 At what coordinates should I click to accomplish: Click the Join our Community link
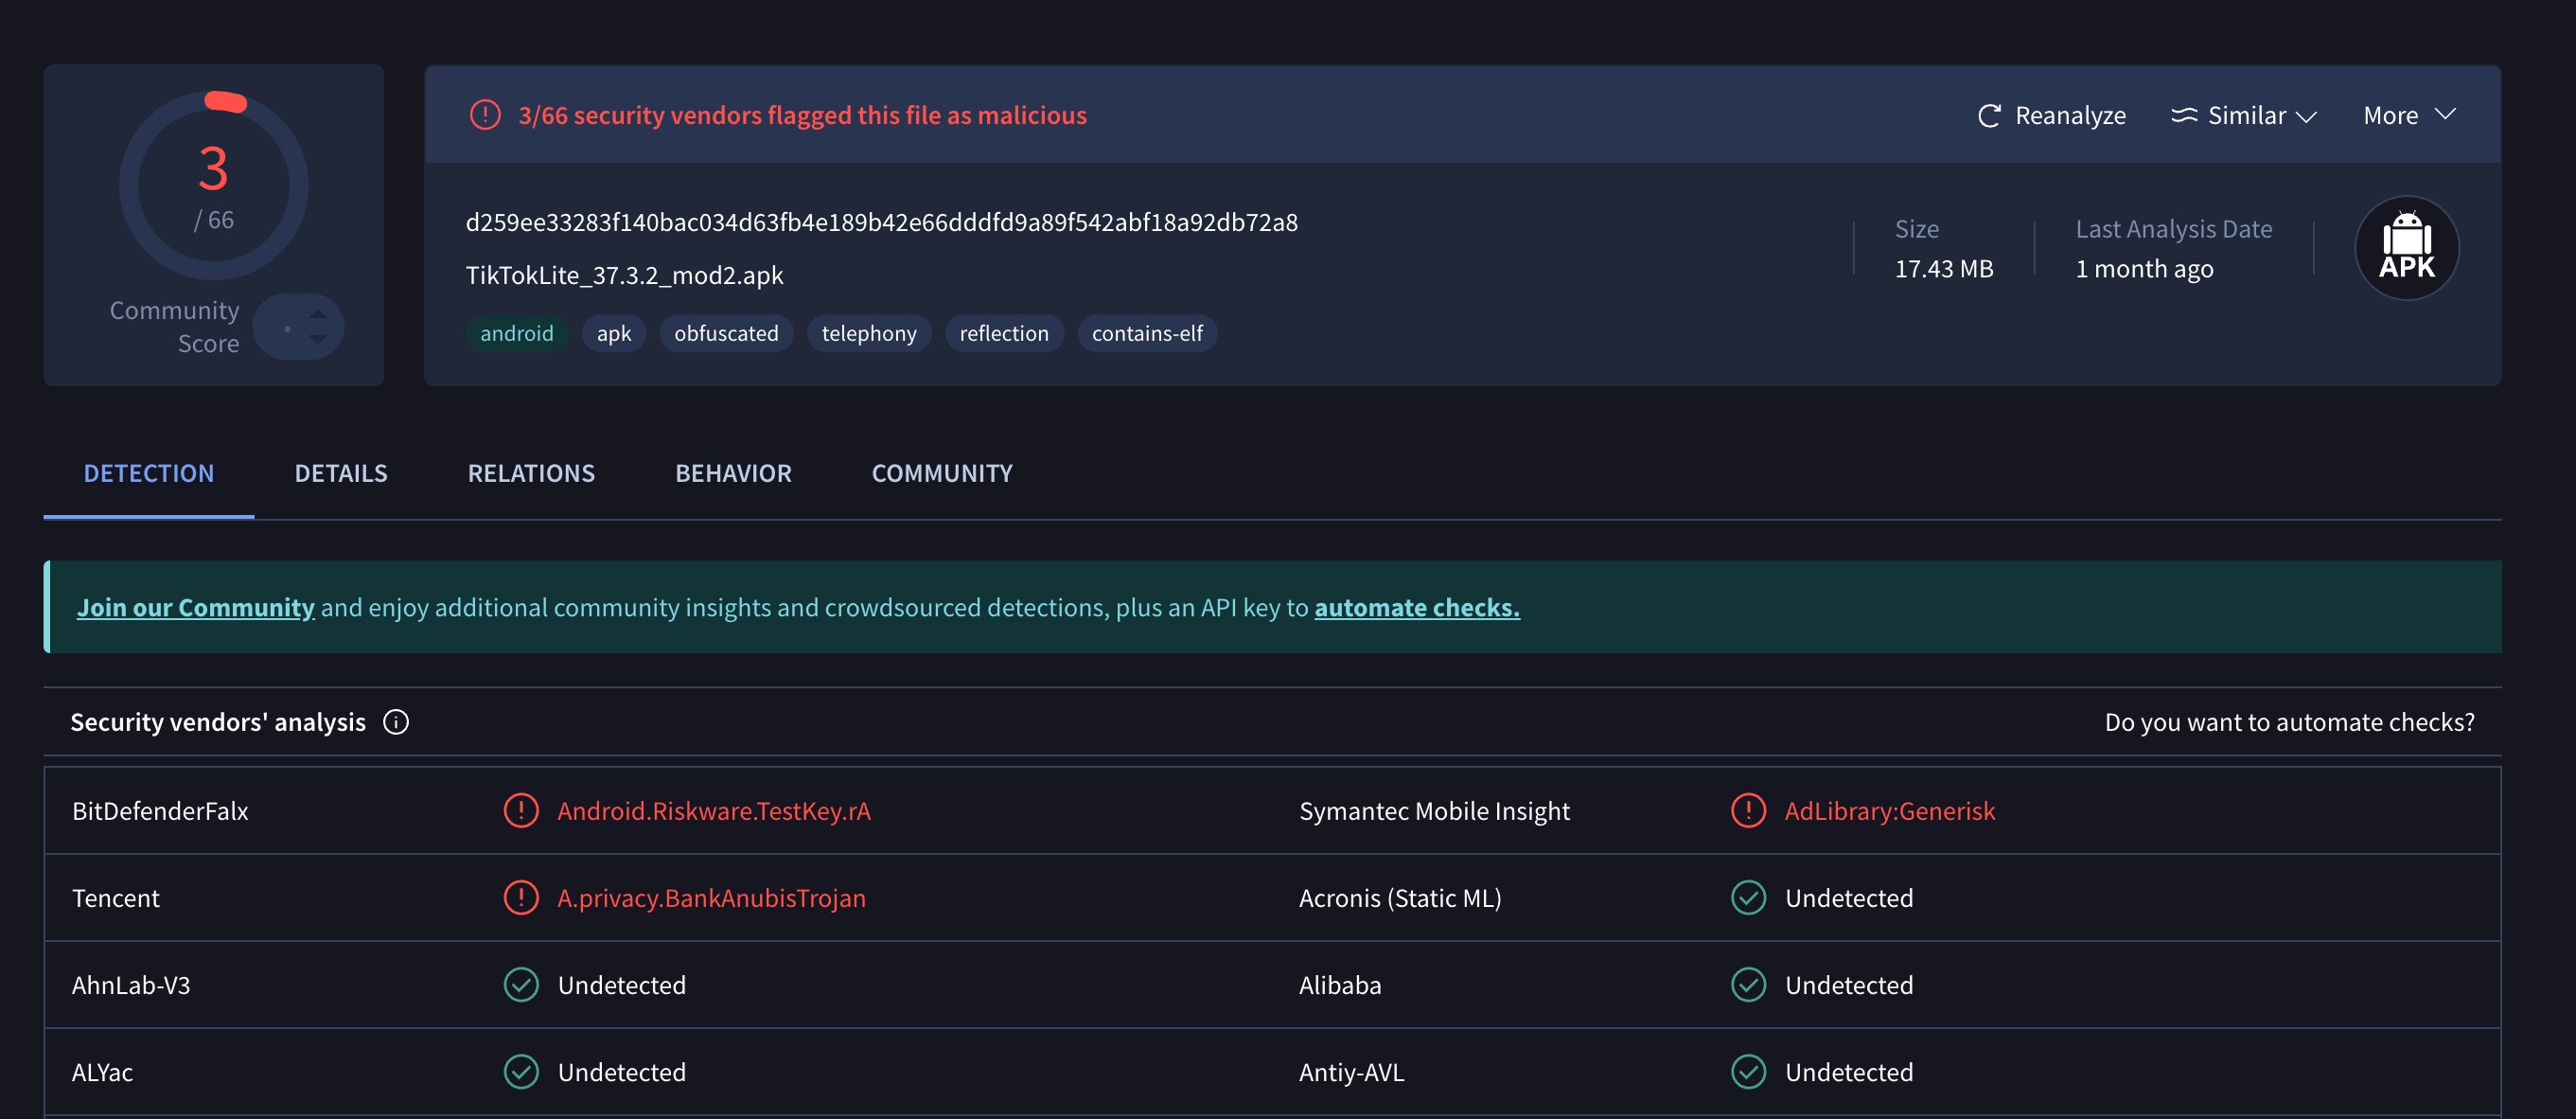coord(196,607)
